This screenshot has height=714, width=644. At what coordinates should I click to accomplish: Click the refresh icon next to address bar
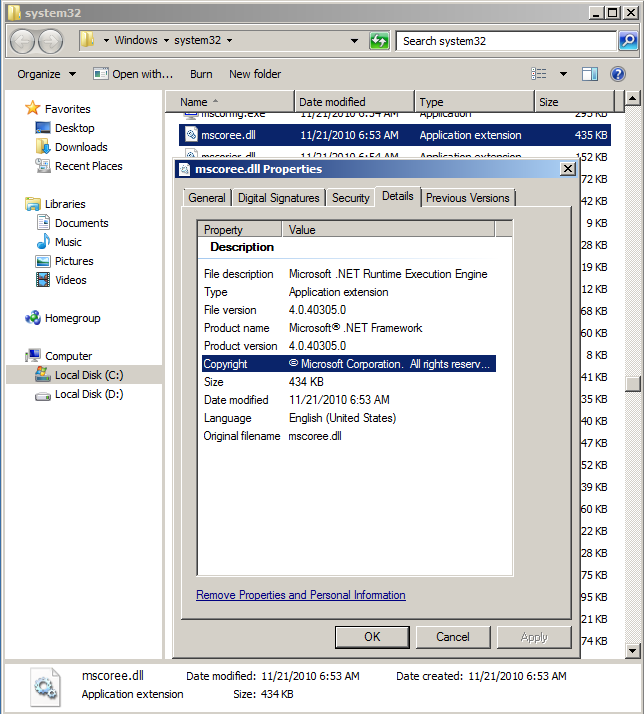click(379, 41)
